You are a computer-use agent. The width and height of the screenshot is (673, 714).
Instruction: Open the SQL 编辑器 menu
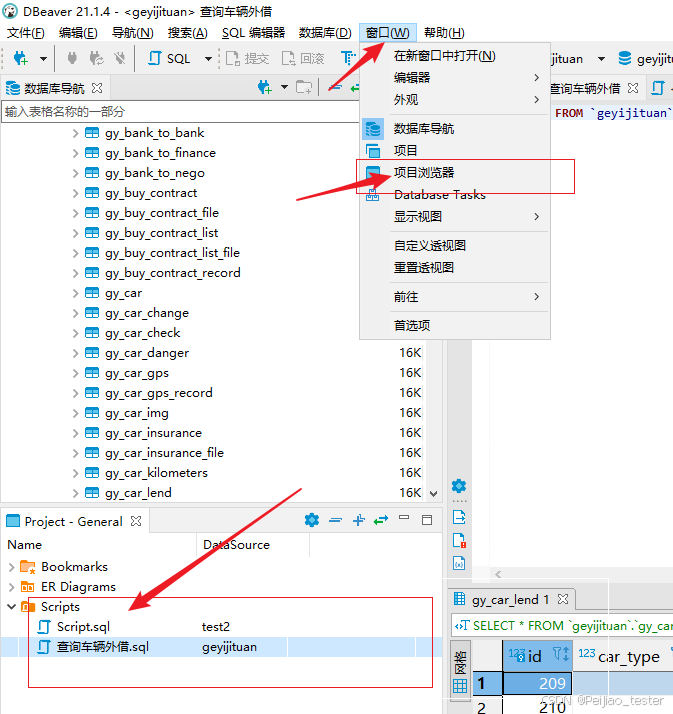pyautogui.click(x=253, y=33)
